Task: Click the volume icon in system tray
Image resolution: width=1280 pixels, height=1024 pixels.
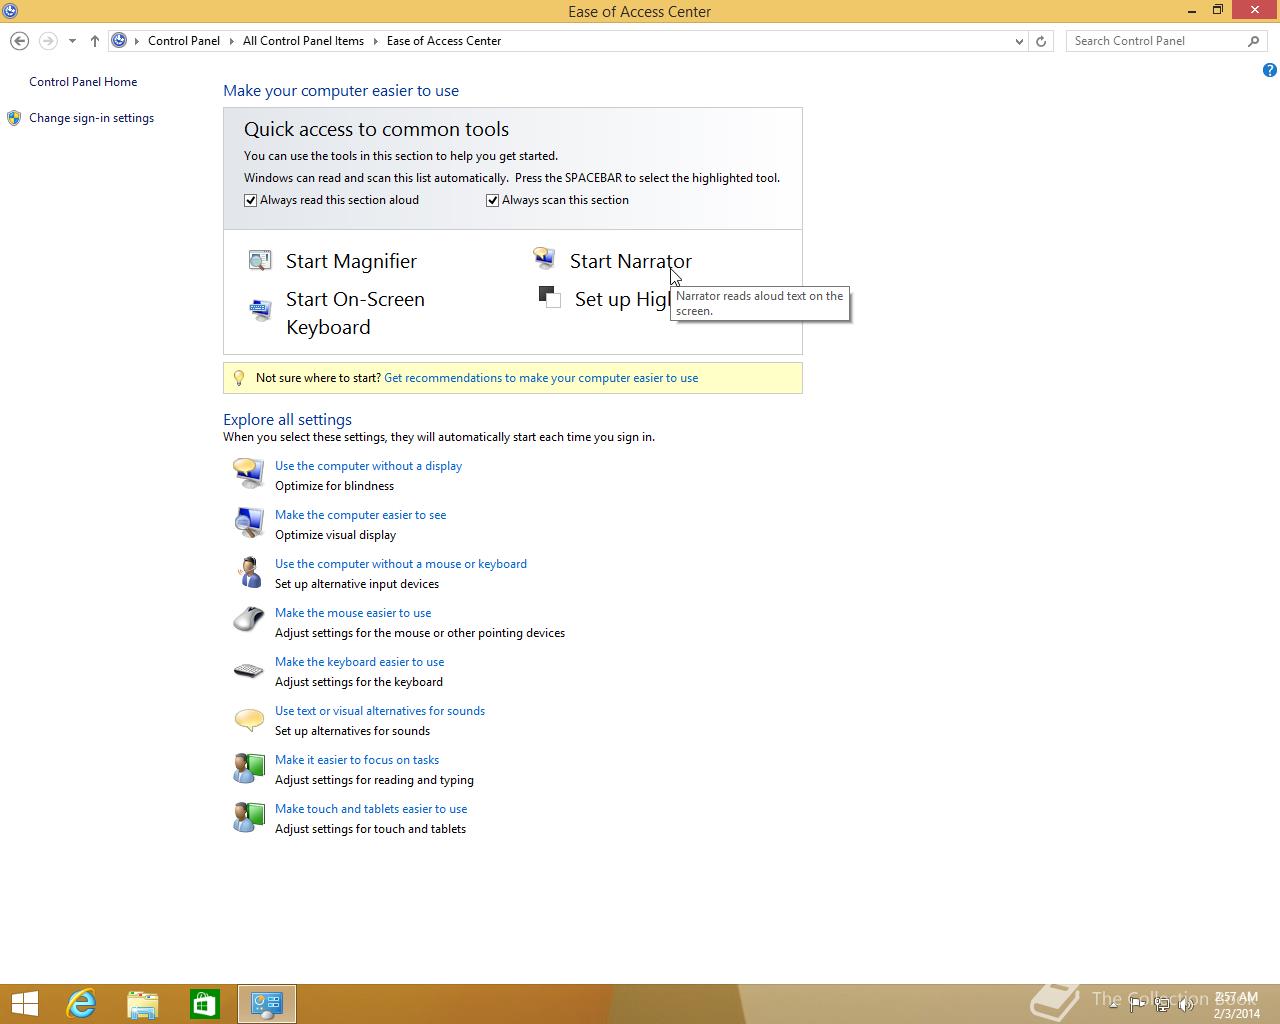Action: click(x=1187, y=1004)
